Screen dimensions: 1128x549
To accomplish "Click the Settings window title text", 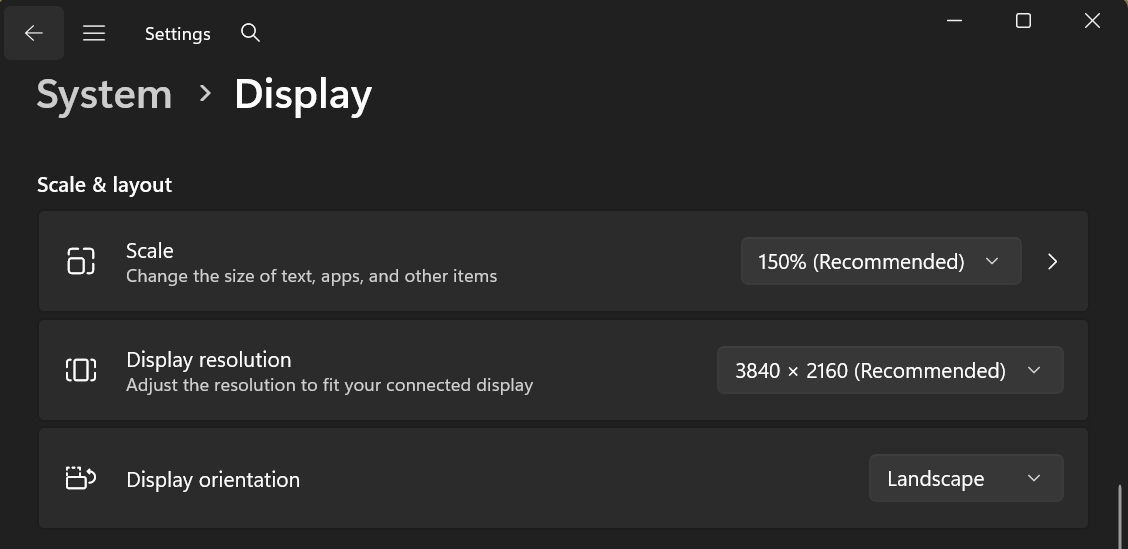I will [x=178, y=34].
